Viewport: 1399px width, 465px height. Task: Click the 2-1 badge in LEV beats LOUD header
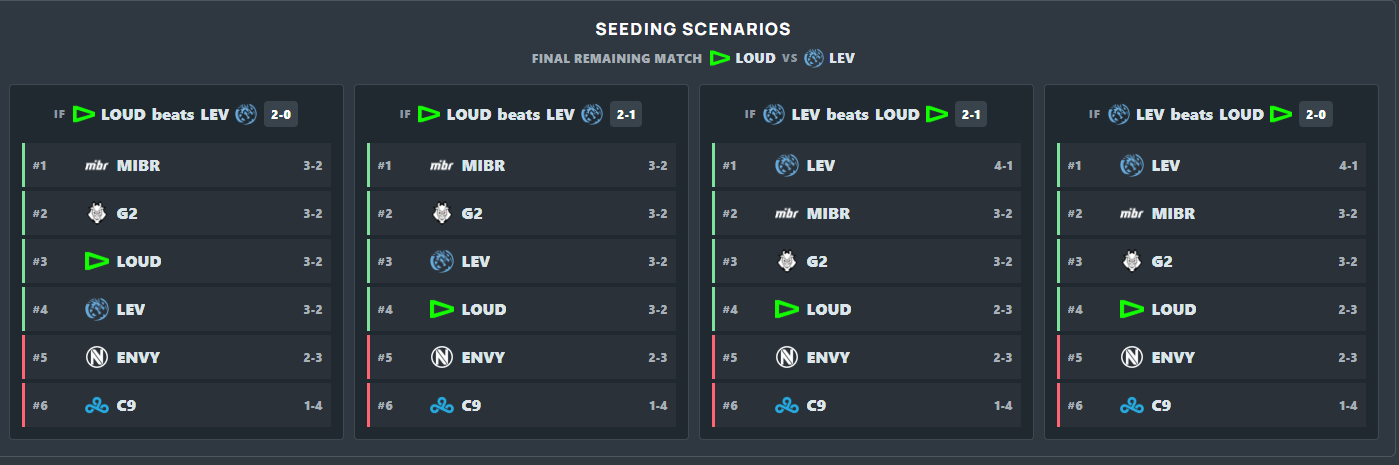(971, 114)
